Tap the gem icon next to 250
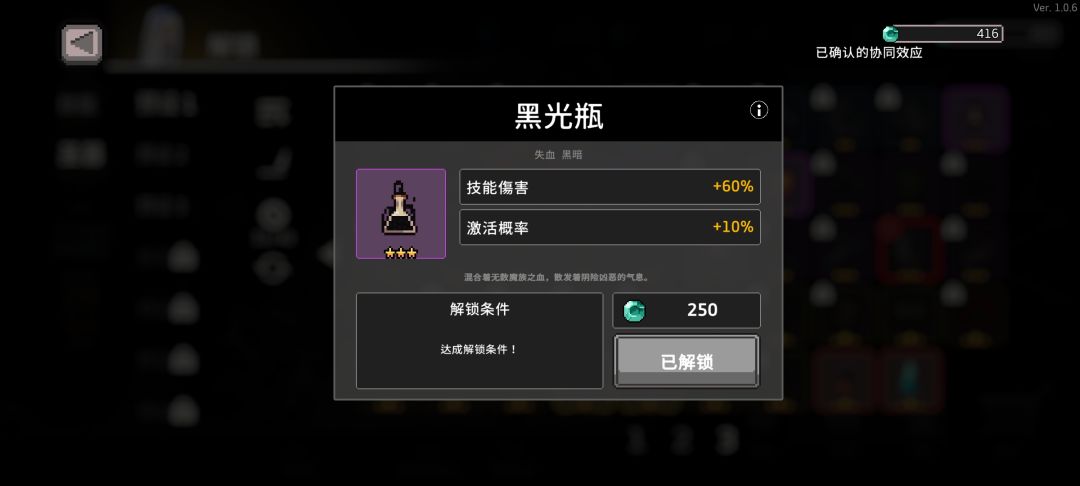The height and width of the screenshot is (486, 1080). [x=634, y=310]
